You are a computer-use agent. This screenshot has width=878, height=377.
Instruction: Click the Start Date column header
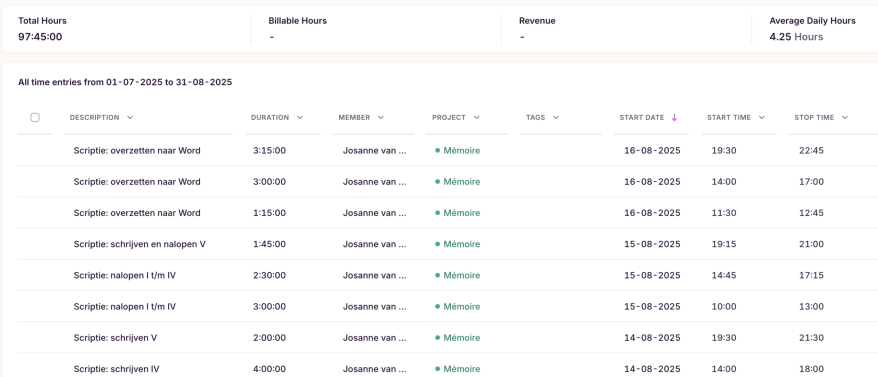pyautogui.click(x=642, y=118)
